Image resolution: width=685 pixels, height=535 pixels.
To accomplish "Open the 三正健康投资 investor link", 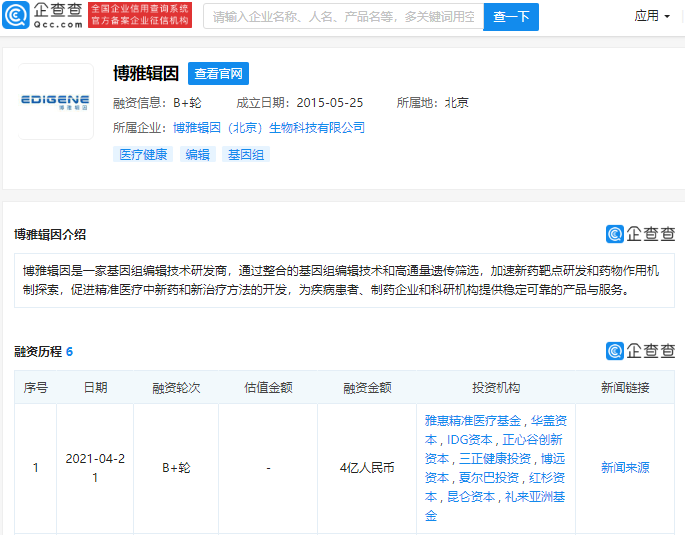I will coord(495,459).
